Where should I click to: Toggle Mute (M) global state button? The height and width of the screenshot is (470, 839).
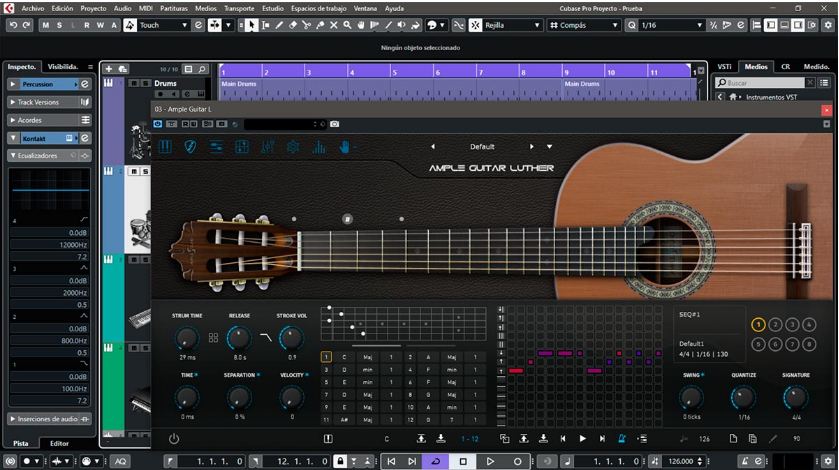coord(45,25)
